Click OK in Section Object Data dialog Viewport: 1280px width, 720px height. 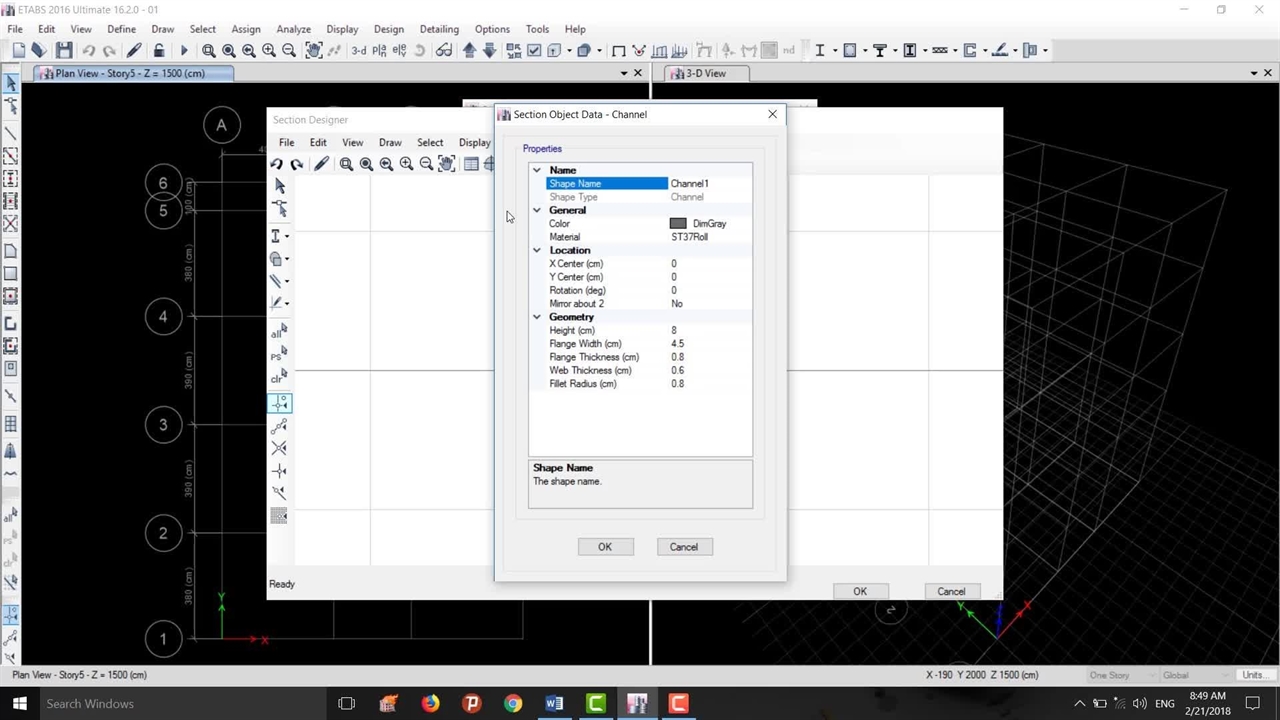tap(605, 547)
